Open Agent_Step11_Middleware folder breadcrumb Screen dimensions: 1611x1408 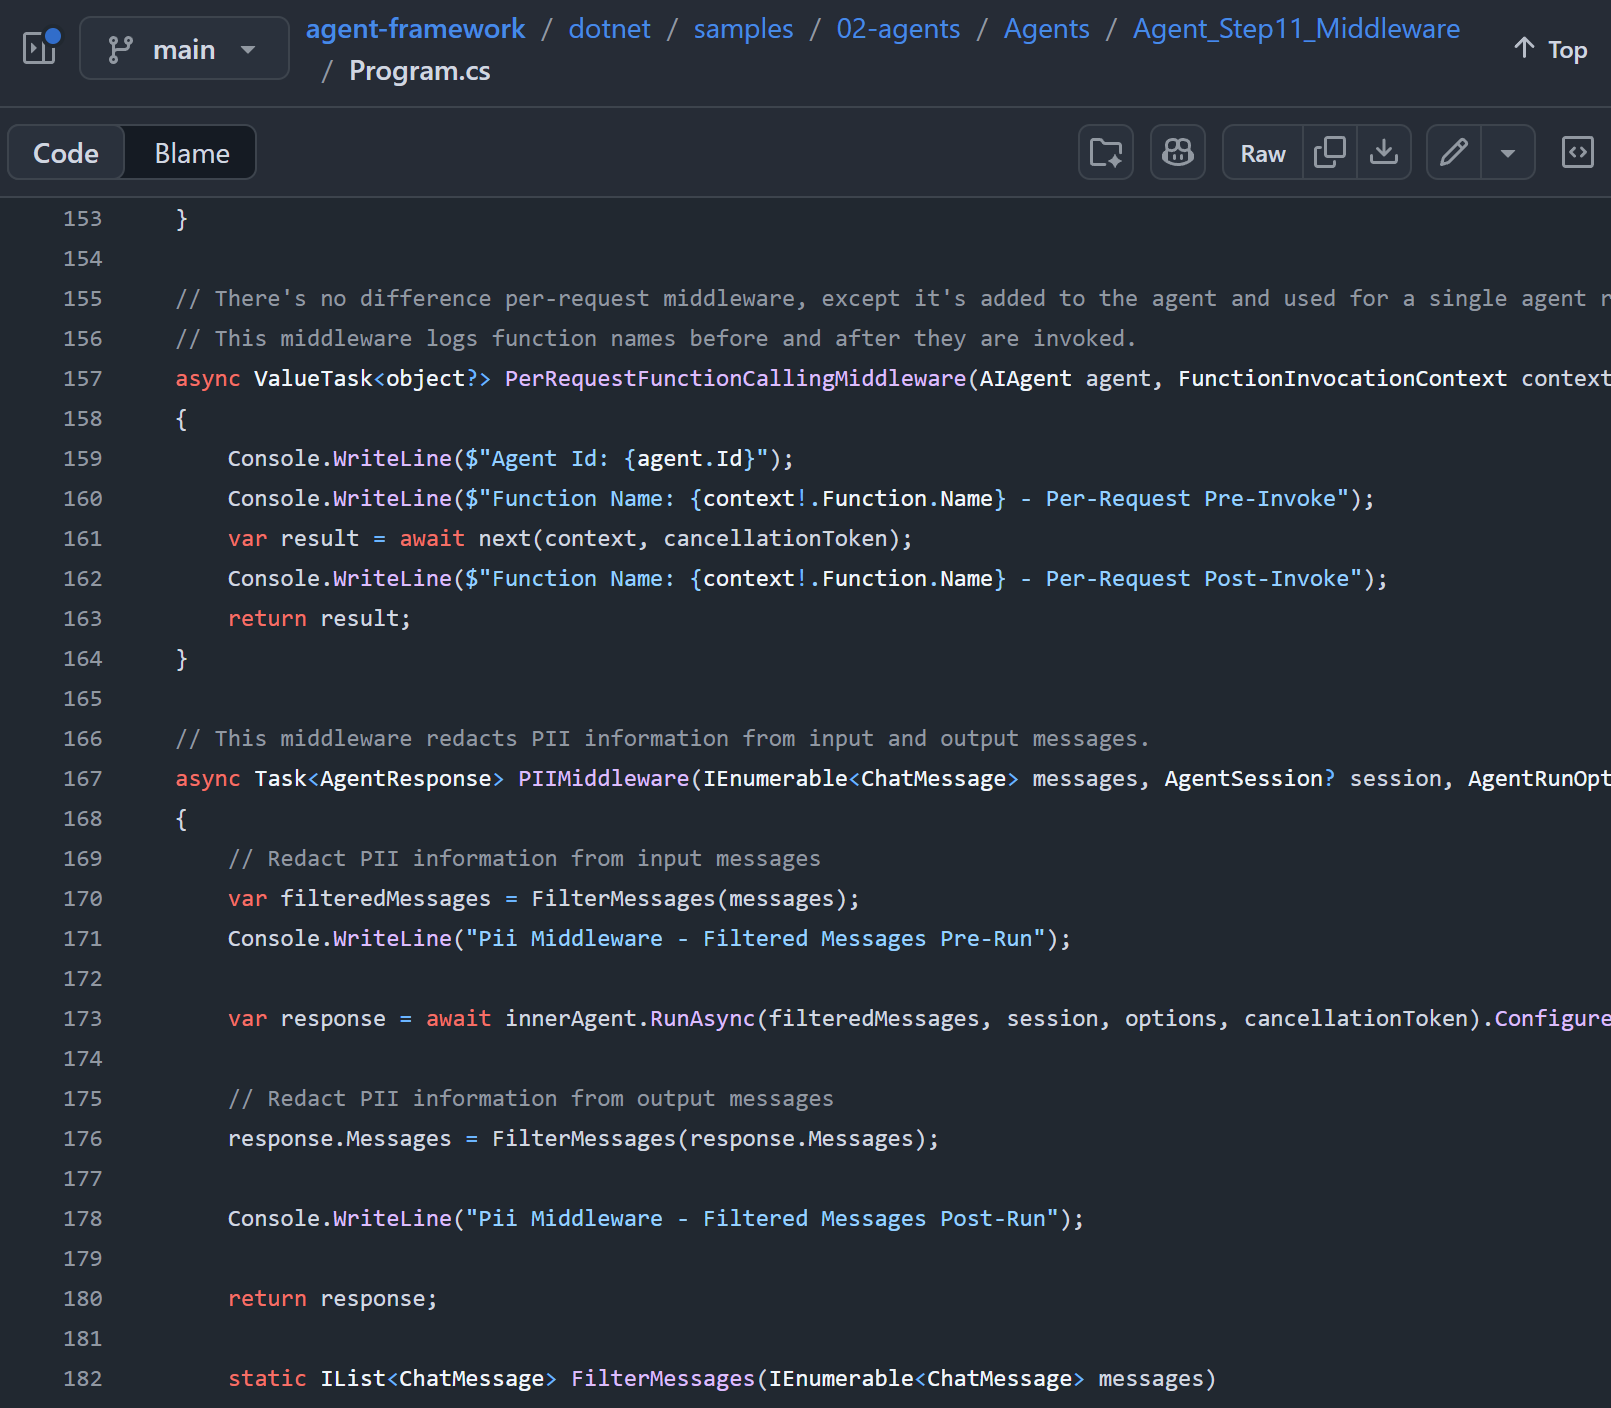1296,29
